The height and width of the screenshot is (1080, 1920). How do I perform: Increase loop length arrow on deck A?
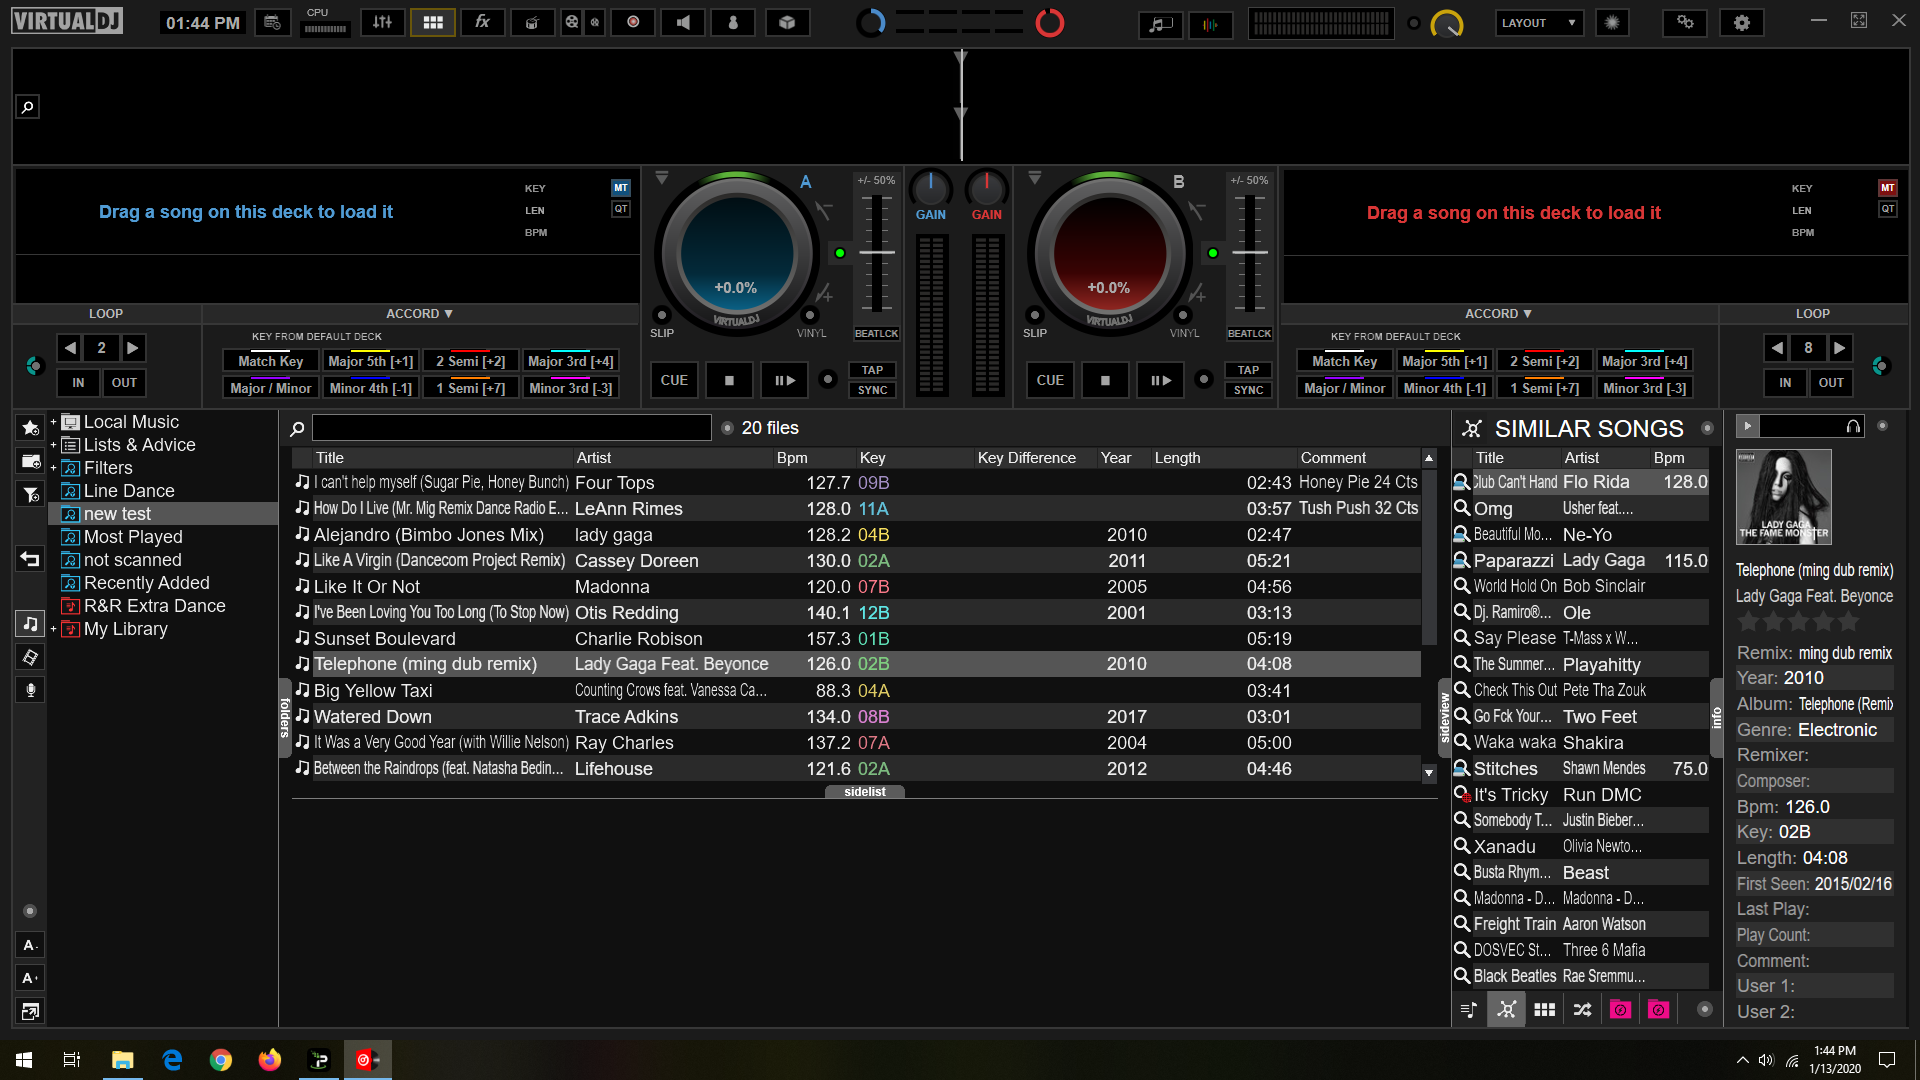[133, 348]
